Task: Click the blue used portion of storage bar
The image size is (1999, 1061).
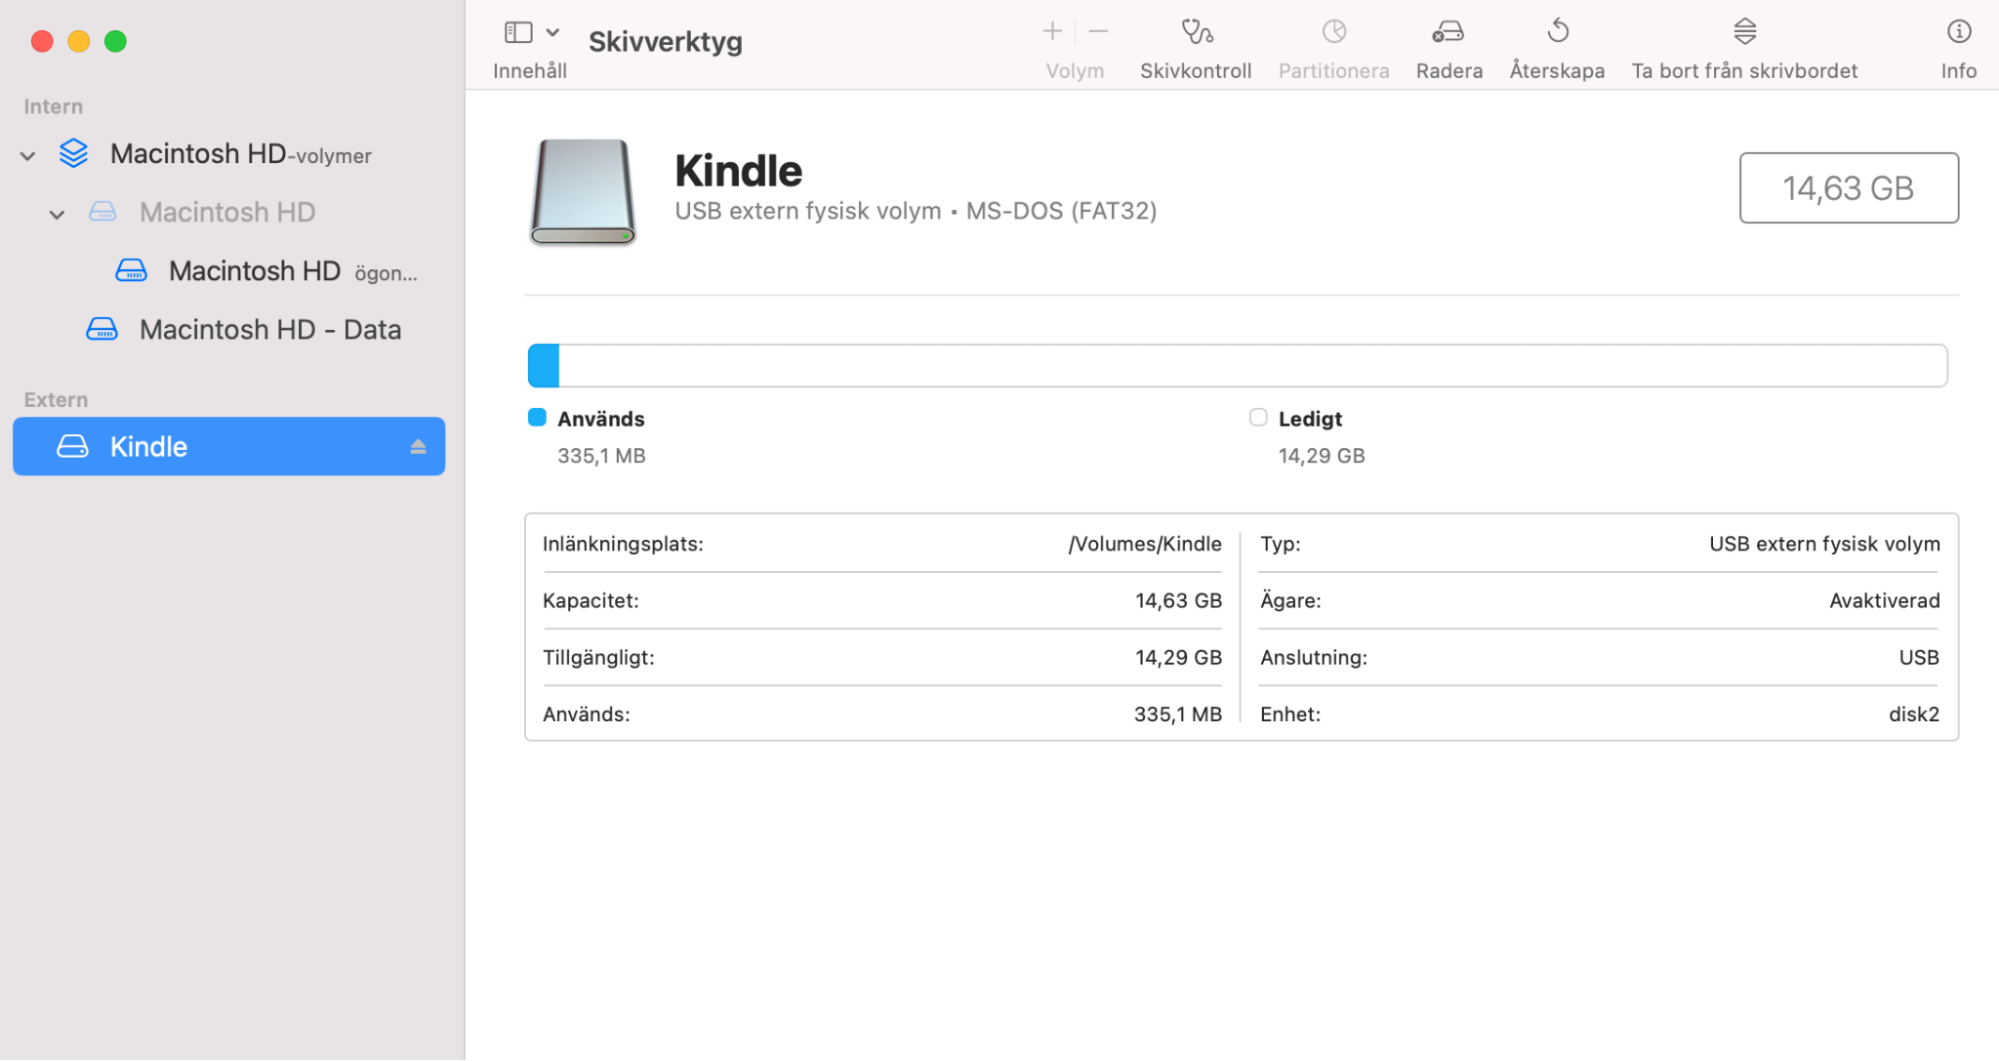Action: coord(544,366)
